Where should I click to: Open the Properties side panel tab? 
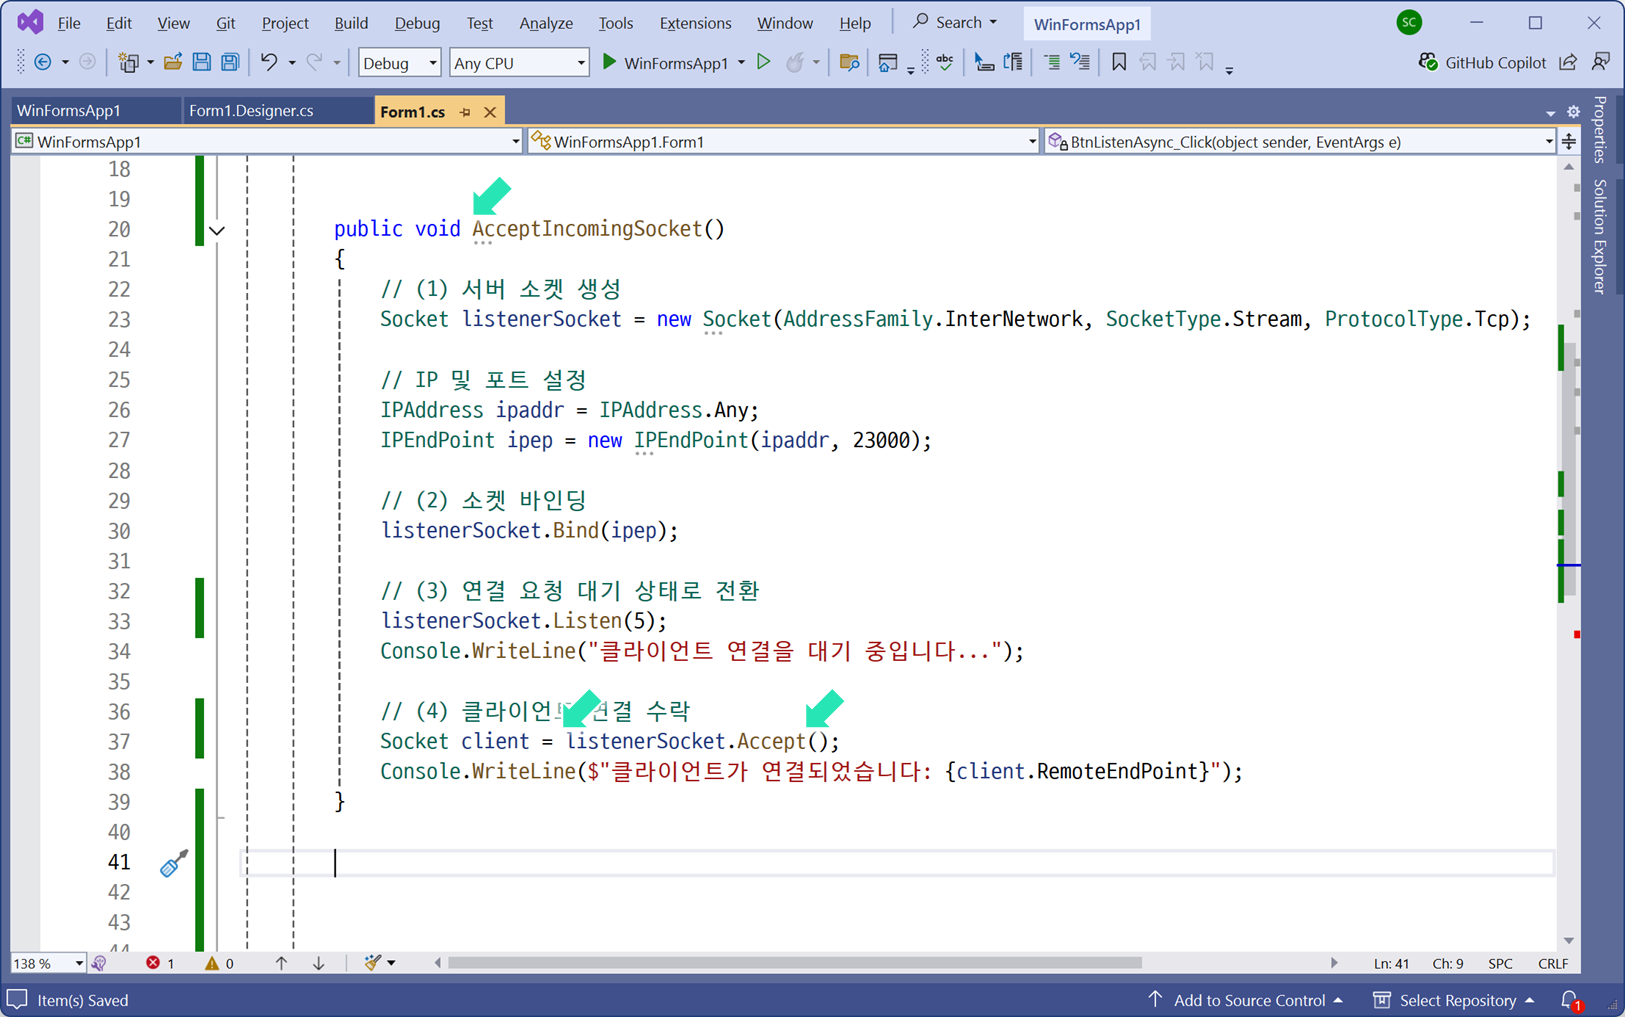(x=1600, y=129)
